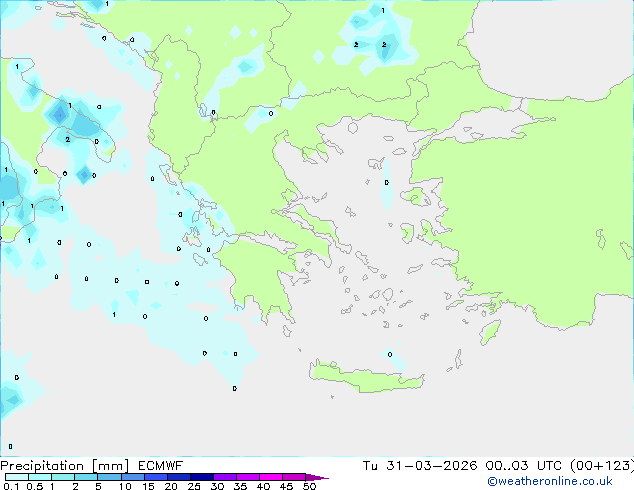Click the 1–2 mm legend swatch

(63, 477)
